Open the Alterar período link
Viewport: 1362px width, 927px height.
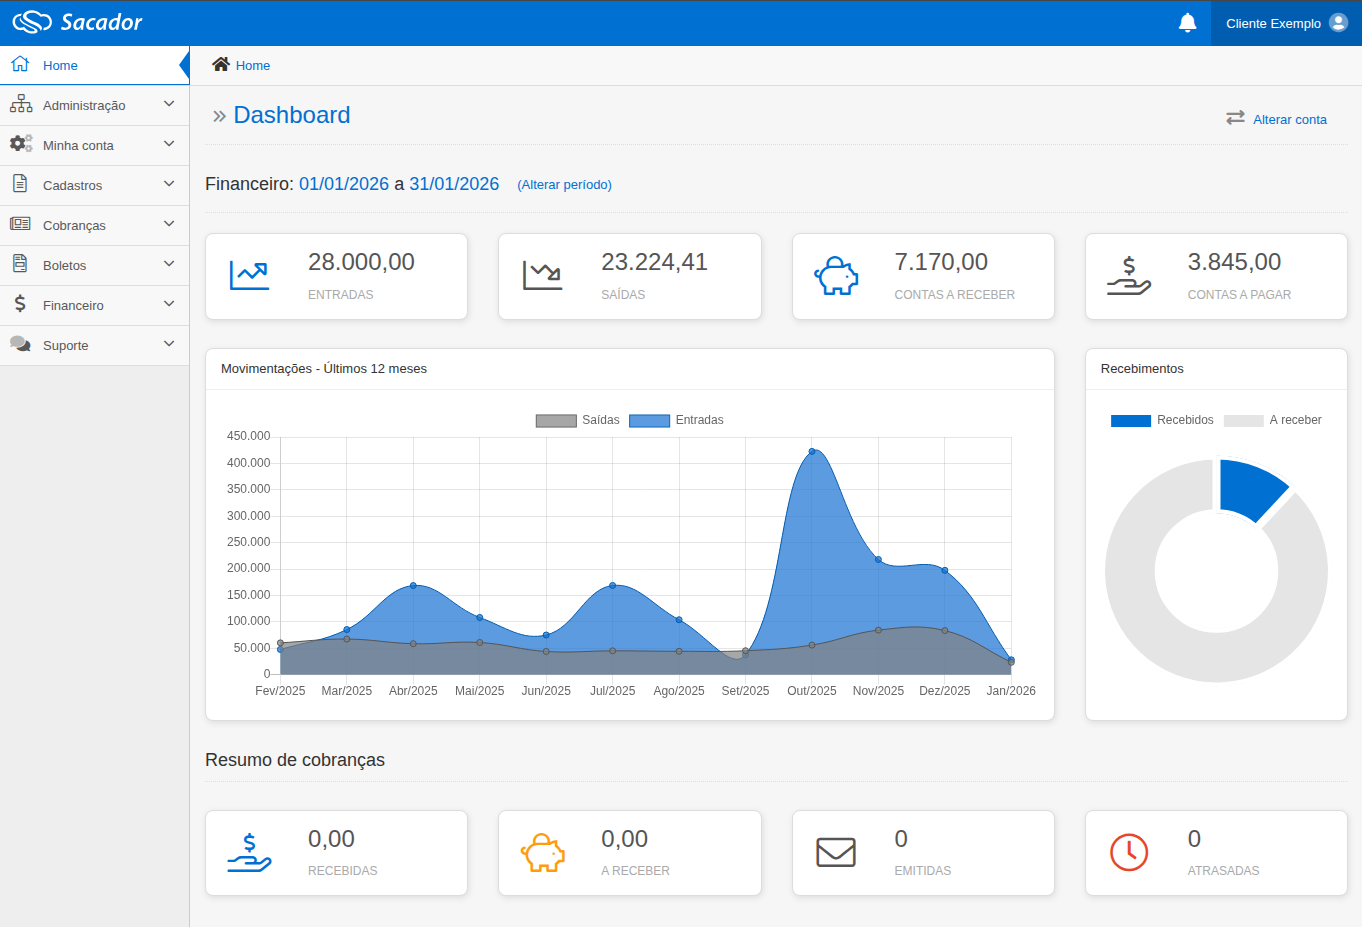coord(564,184)
